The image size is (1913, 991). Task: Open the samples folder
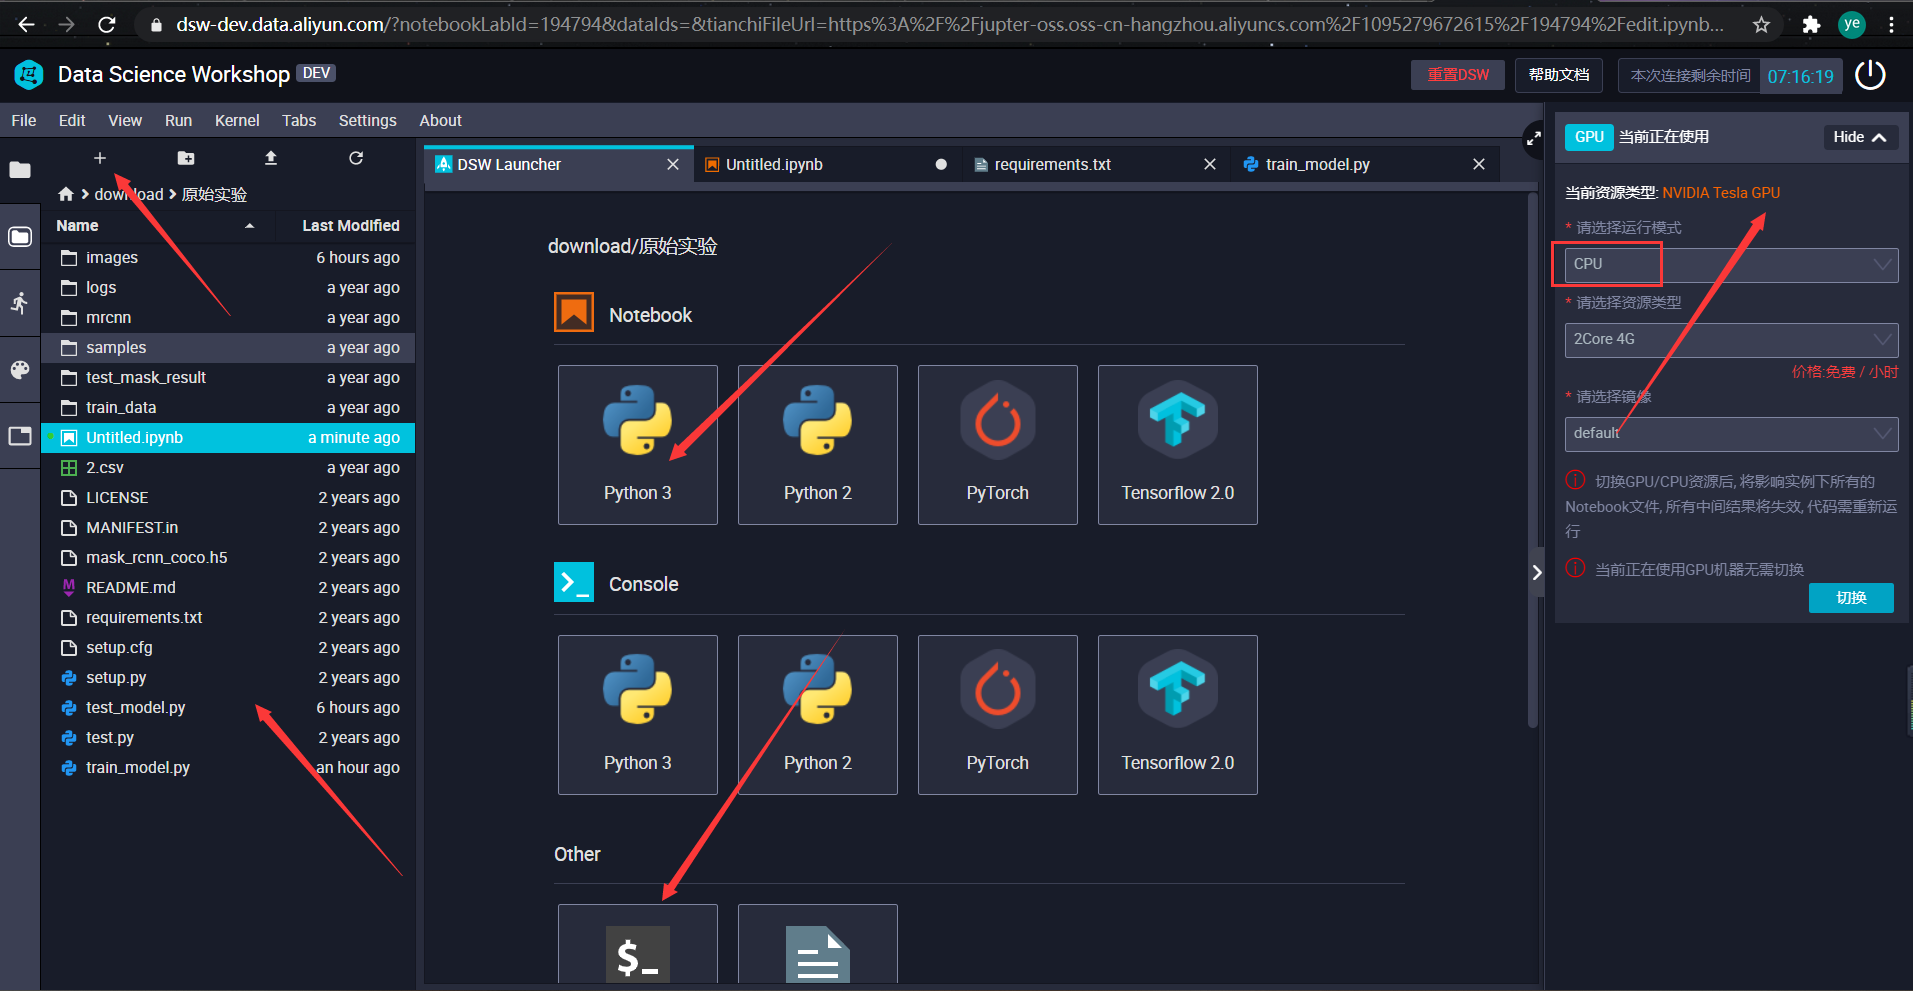[x=228, y=348]
